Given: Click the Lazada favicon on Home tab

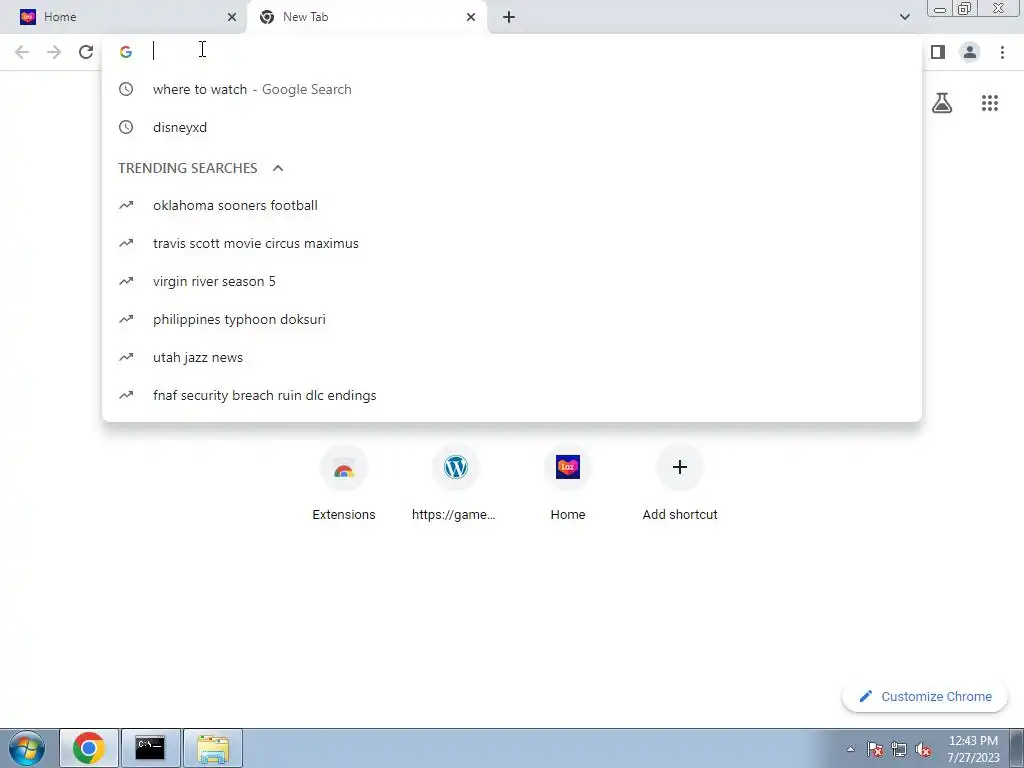Looking at the screenshot, I should click(x=28, y=17).
